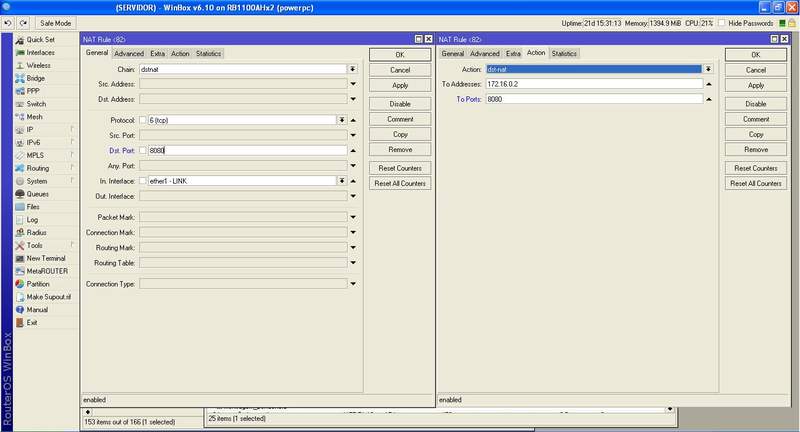
Task: Open MPLS menu in sidebar
Action: coord(35,155)
